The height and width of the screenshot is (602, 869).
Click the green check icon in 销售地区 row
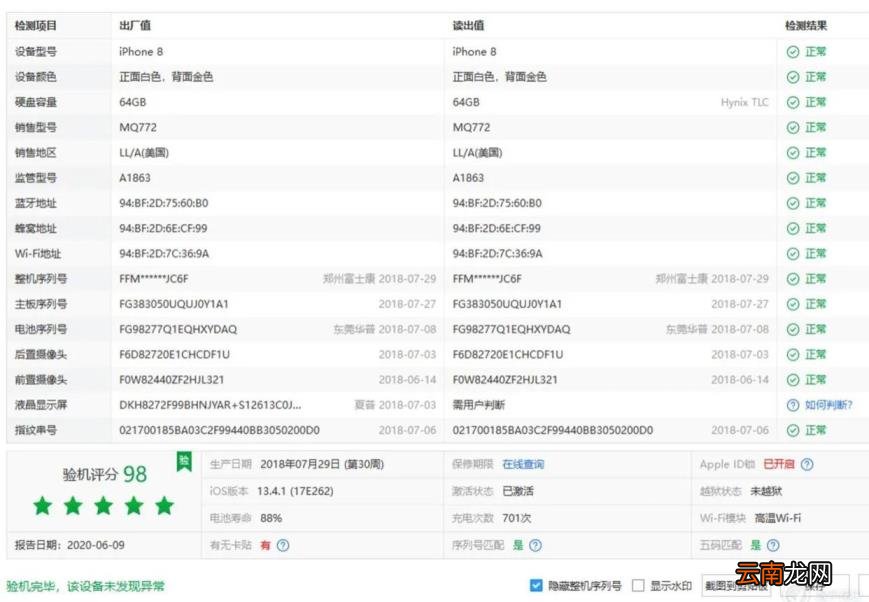pos(793,152)
